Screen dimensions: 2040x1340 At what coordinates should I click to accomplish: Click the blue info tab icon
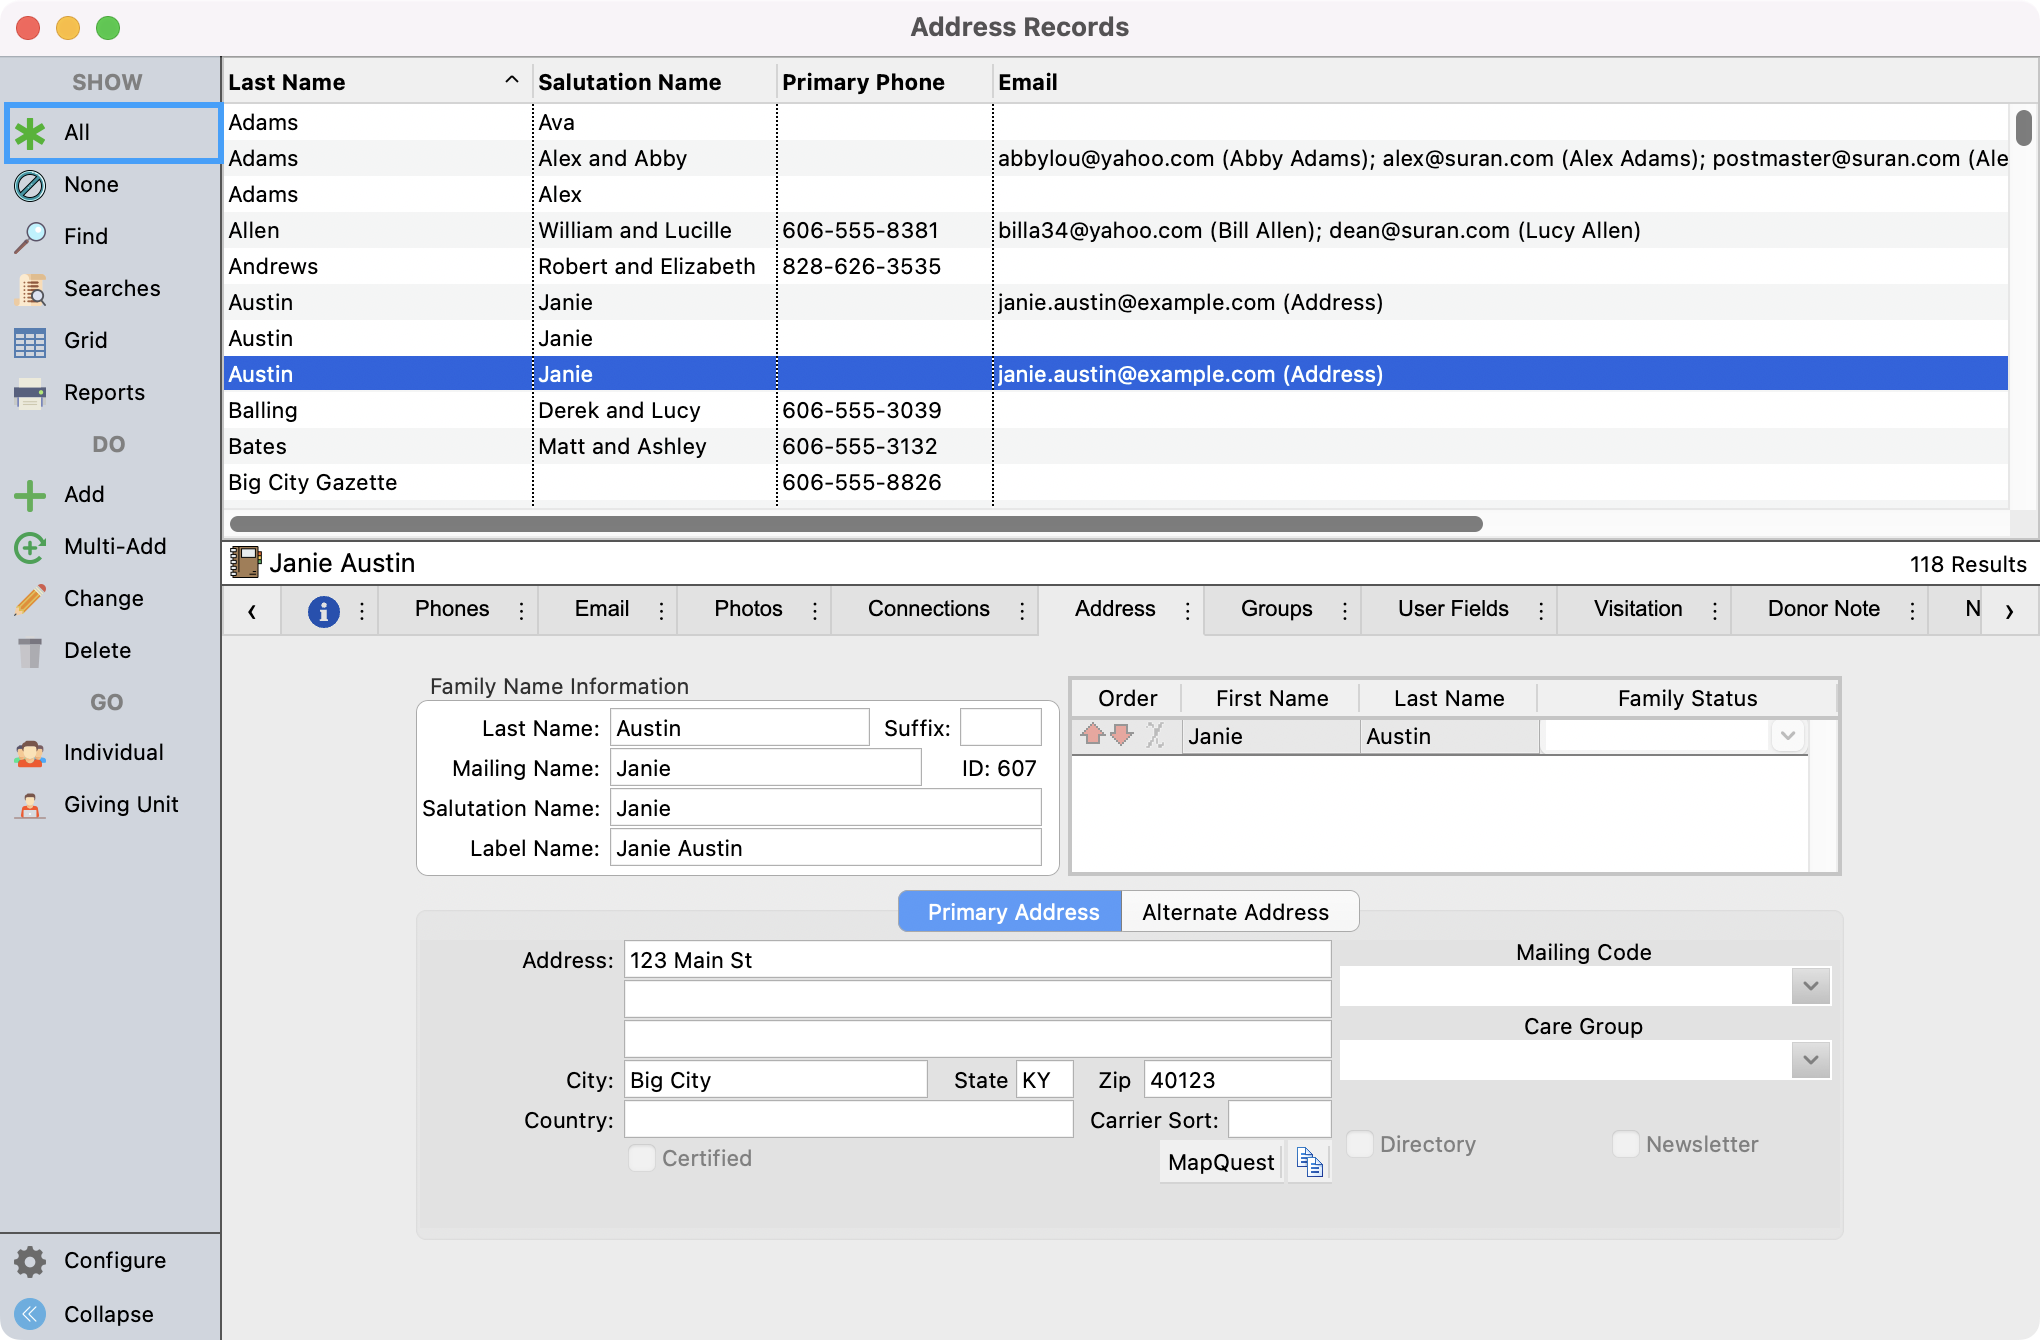click(323, 610)
